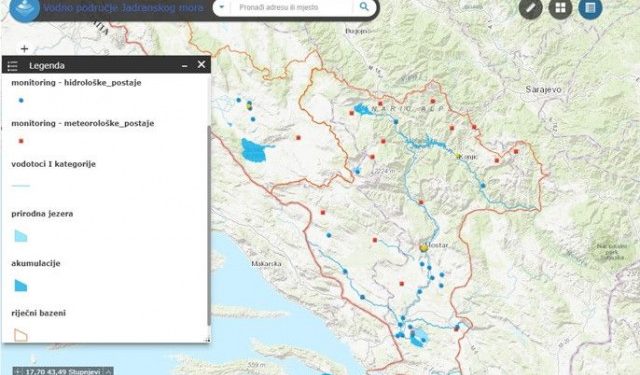Screen dimensions: 640x375
Task: Click the Makarska label on the map
Action: [x=267, y=264]
